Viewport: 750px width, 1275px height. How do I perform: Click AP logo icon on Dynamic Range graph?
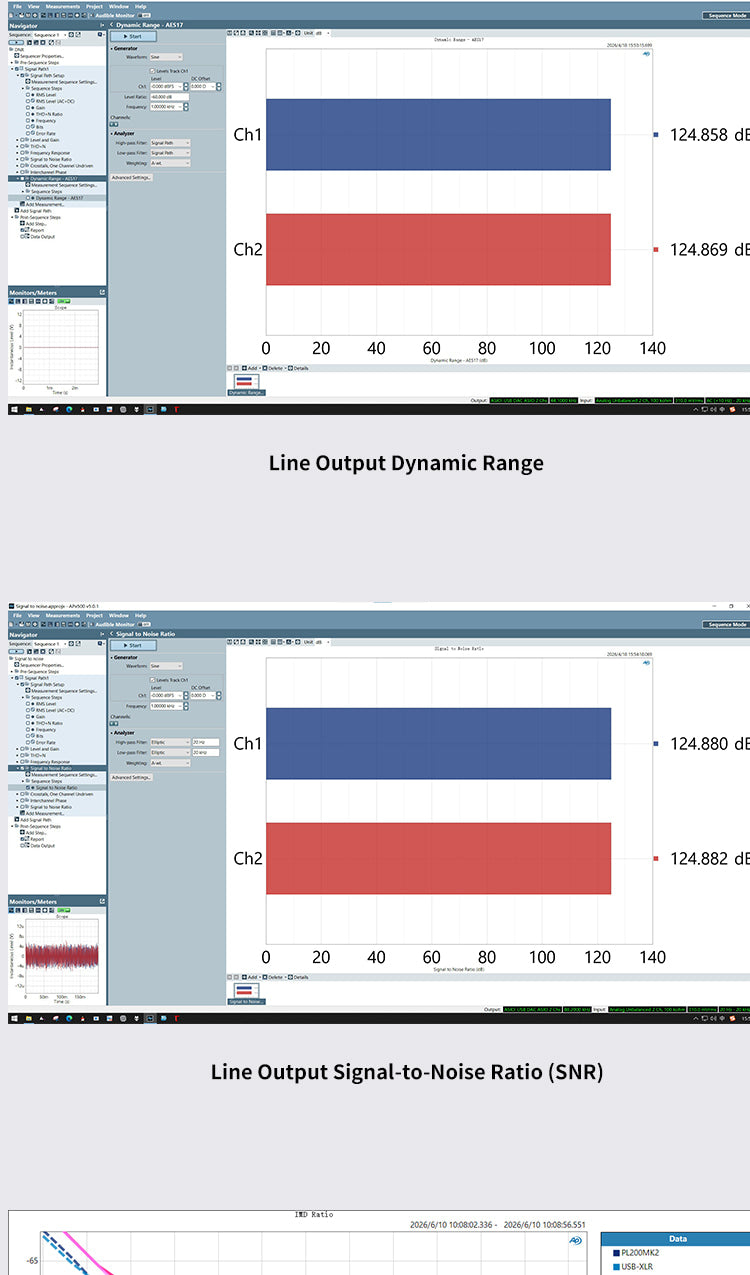click(647, 53)
